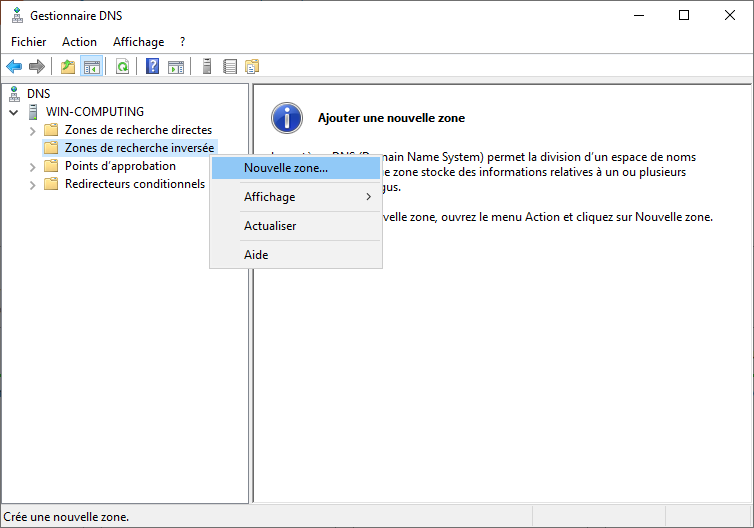The height and width of the screenshot is (528, 754).
Task: Expand Zones de recherche directes node
Action: tap(33, 130)
